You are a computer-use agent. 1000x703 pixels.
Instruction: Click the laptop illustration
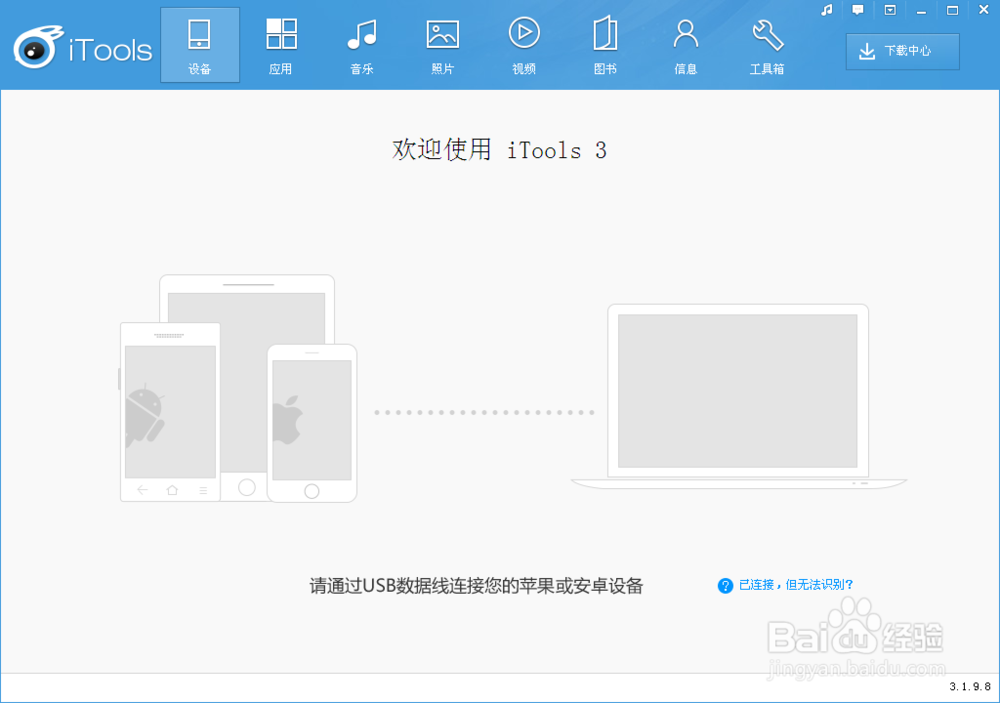click(739, 396)
